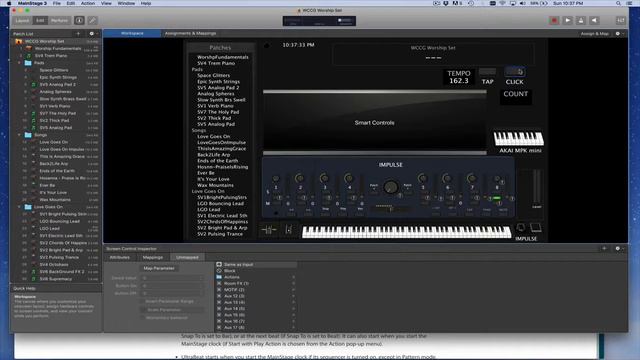Expand MOTIF (2) channel strip row
The height and width of the screenshot is (360, 640).
(293, 290)
